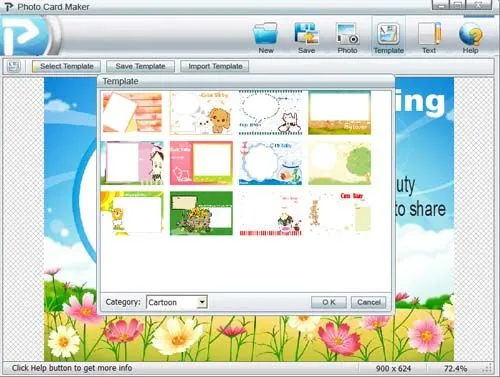Confirm with the OK button
This screenshot has height=377, width=500.
coord(329,302)
